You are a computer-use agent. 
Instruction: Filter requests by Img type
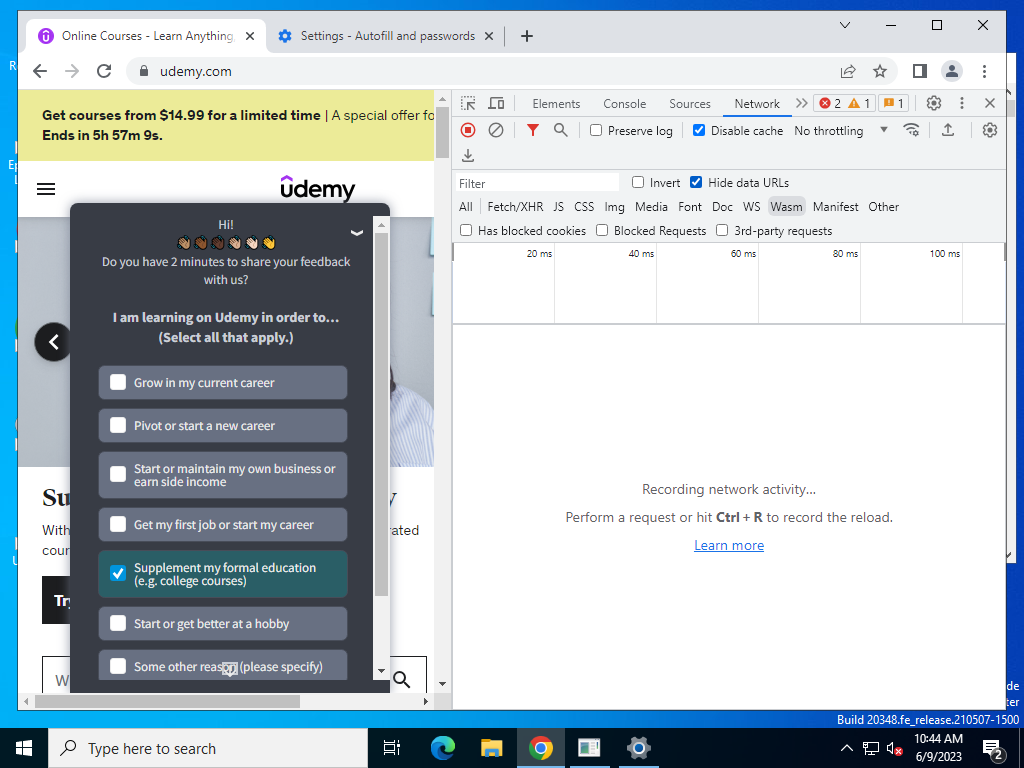coord(614,206)
